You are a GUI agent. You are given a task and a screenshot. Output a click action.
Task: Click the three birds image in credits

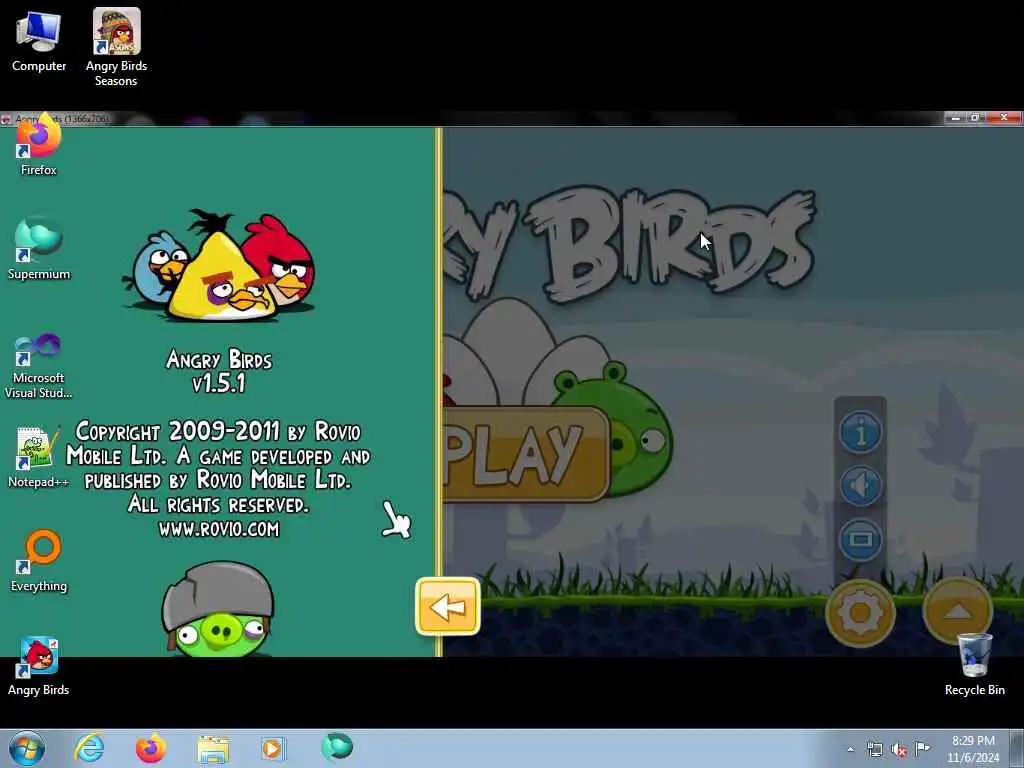219,265
